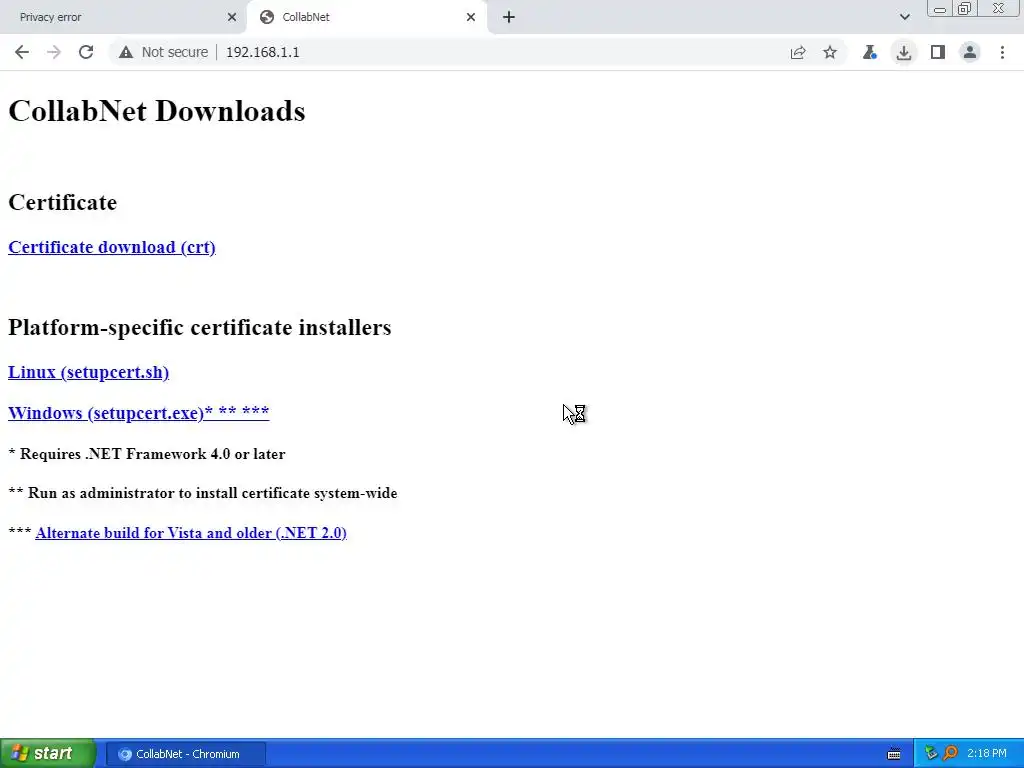
Task: Click the forward navigation arrow
Action: click(x=54, y=52)
